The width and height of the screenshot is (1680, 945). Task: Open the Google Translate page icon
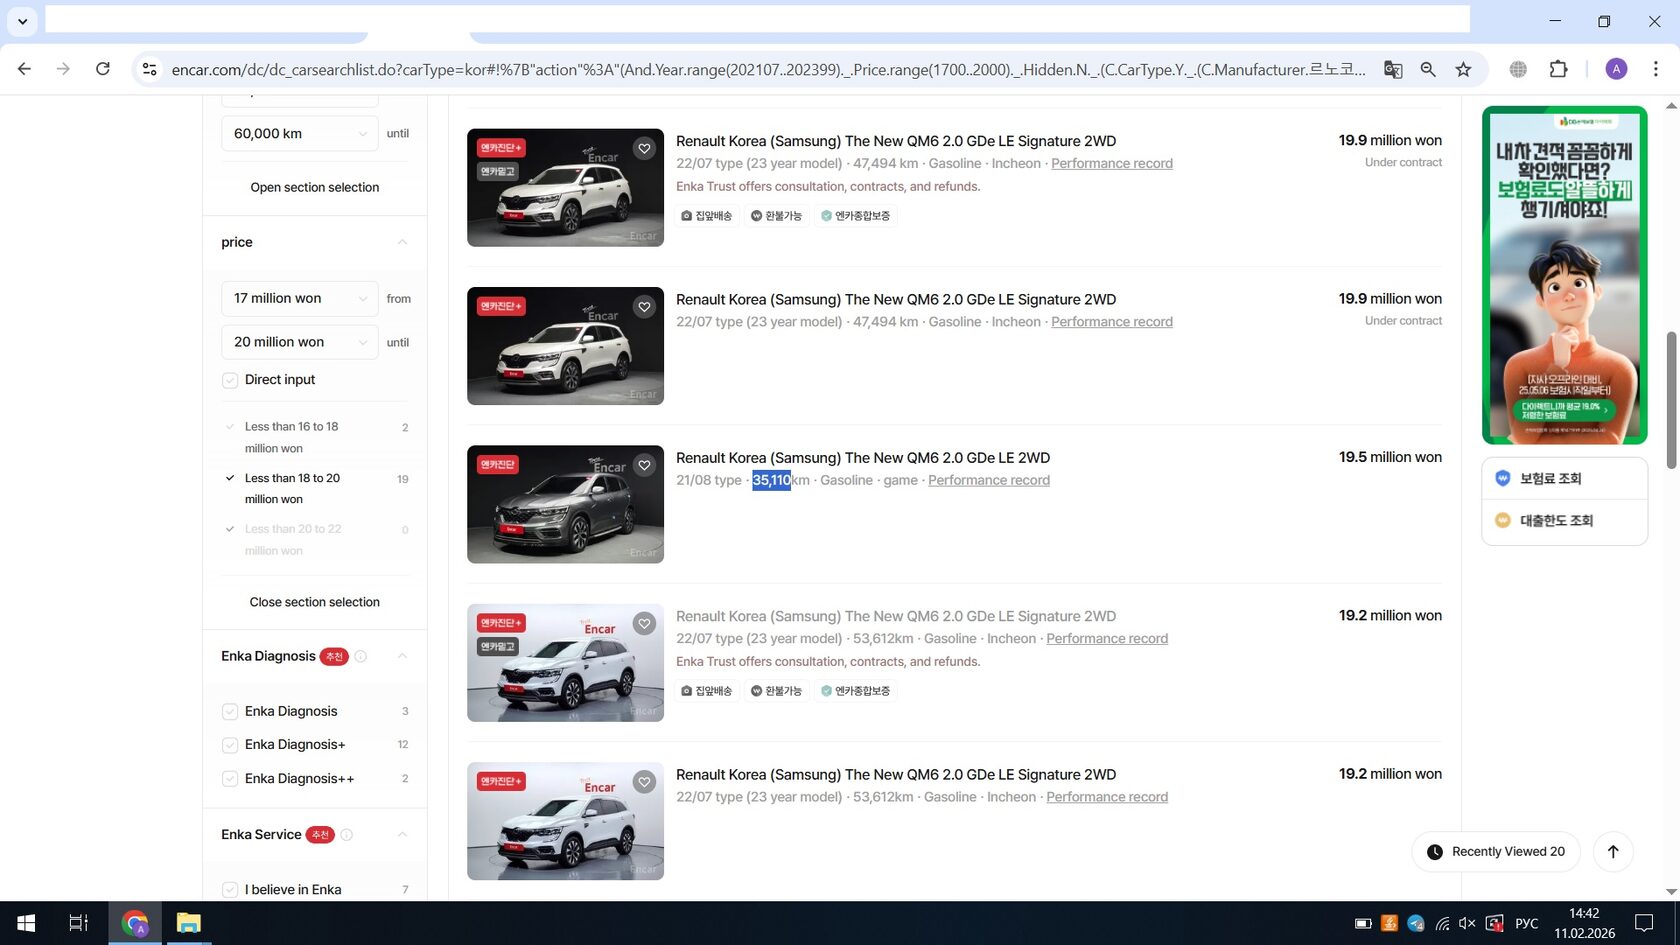tap(1392, 69)
